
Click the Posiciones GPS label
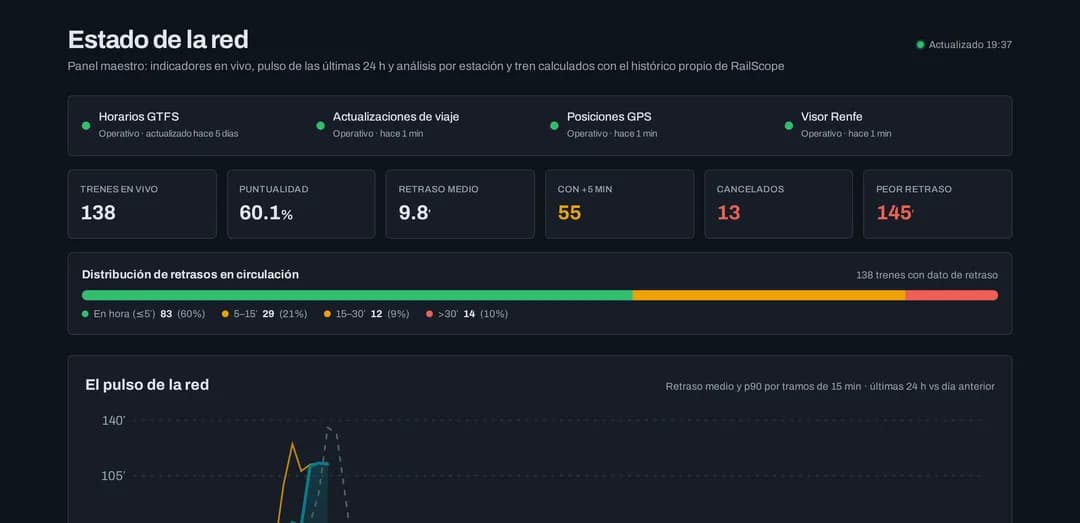(610, 117)
